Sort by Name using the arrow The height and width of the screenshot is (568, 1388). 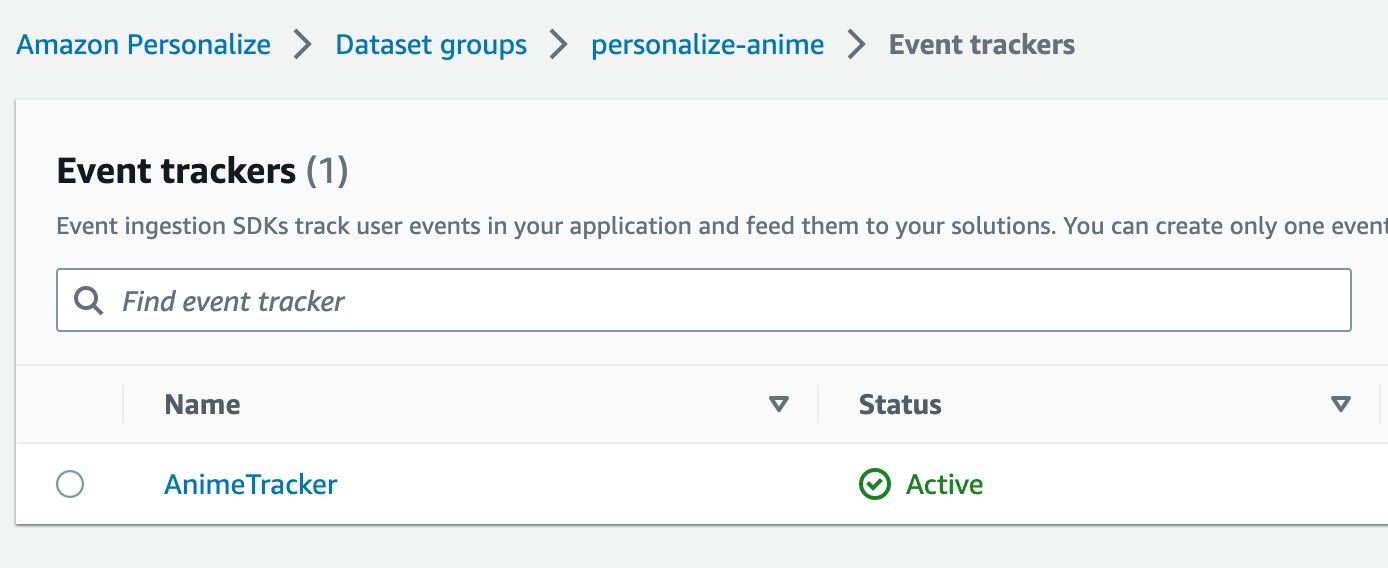779,404
